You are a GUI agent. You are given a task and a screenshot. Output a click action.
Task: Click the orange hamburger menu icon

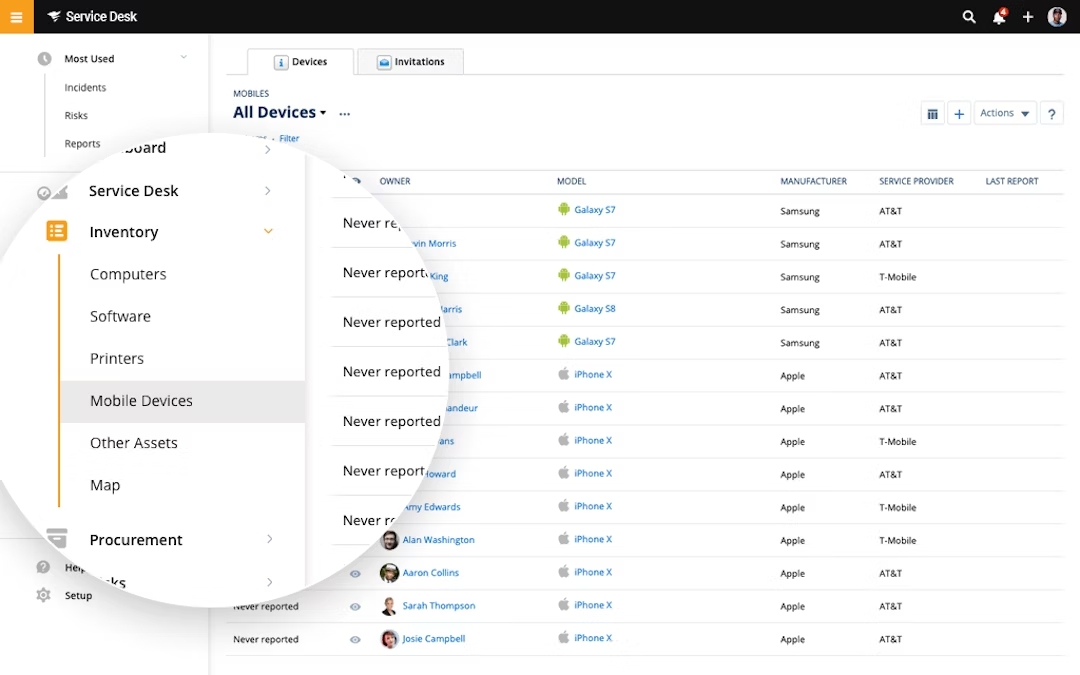pos(16,16)
